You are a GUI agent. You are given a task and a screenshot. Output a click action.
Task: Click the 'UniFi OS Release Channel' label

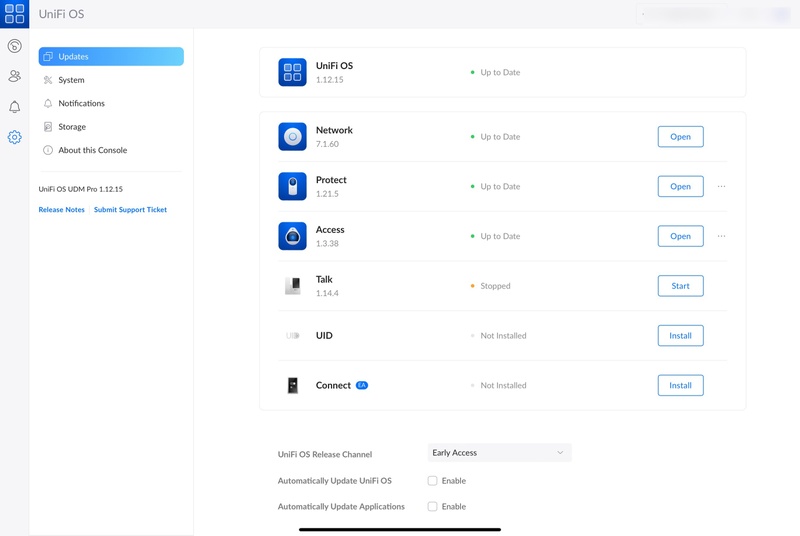click(325, 454)
